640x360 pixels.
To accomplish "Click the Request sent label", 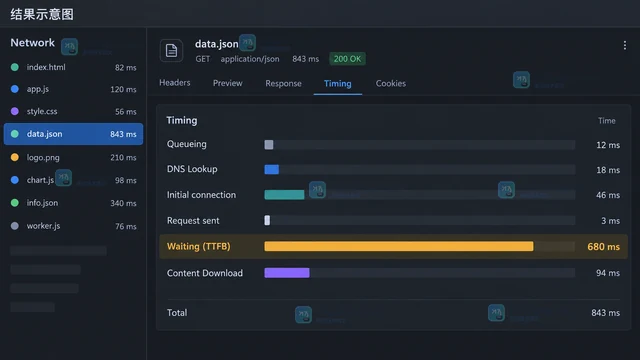I will tap(193, 220).
